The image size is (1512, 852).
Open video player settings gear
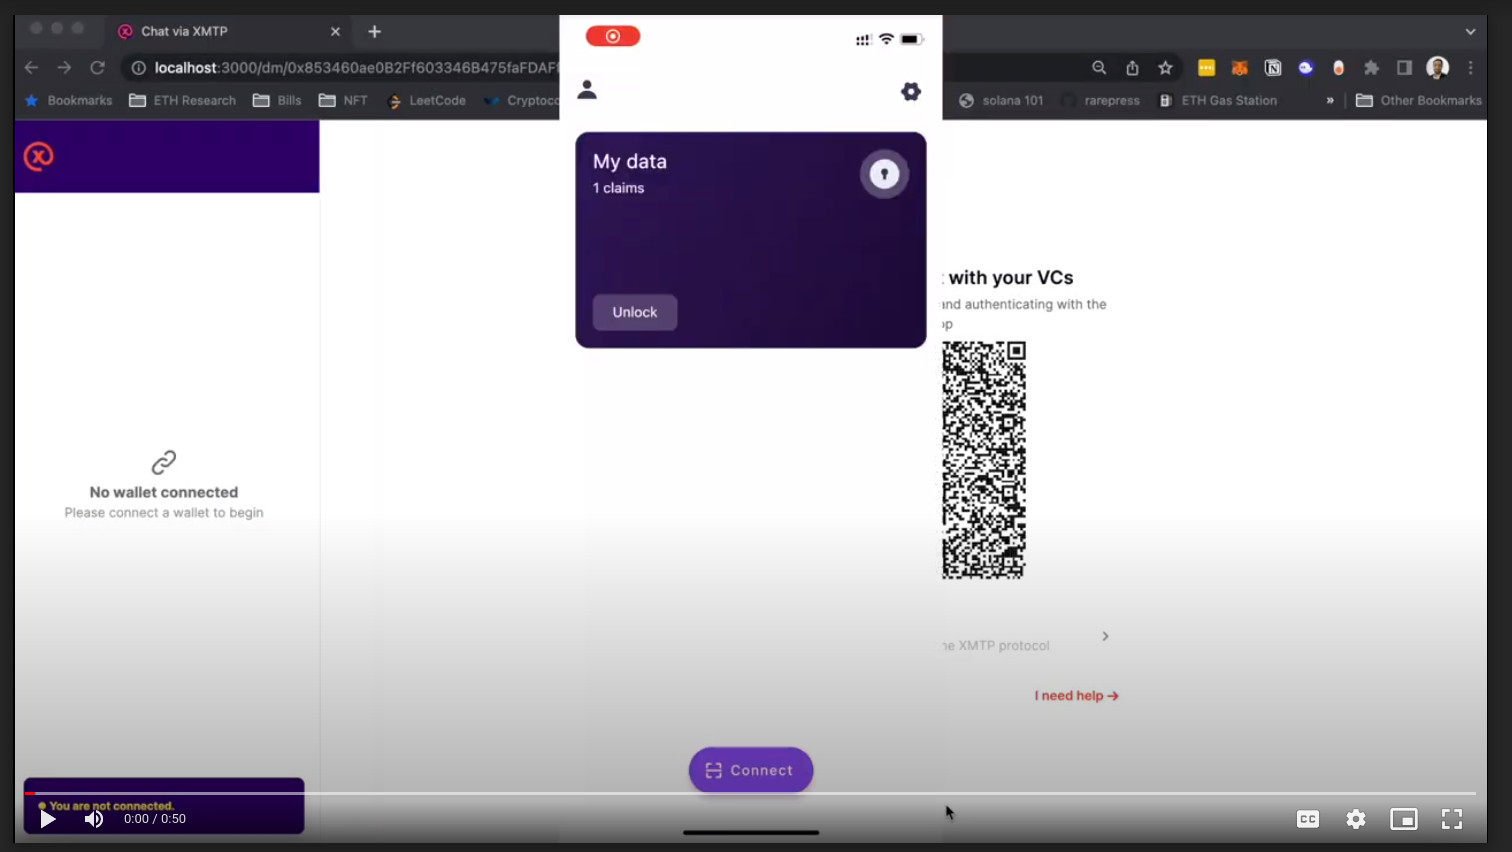1356,819
